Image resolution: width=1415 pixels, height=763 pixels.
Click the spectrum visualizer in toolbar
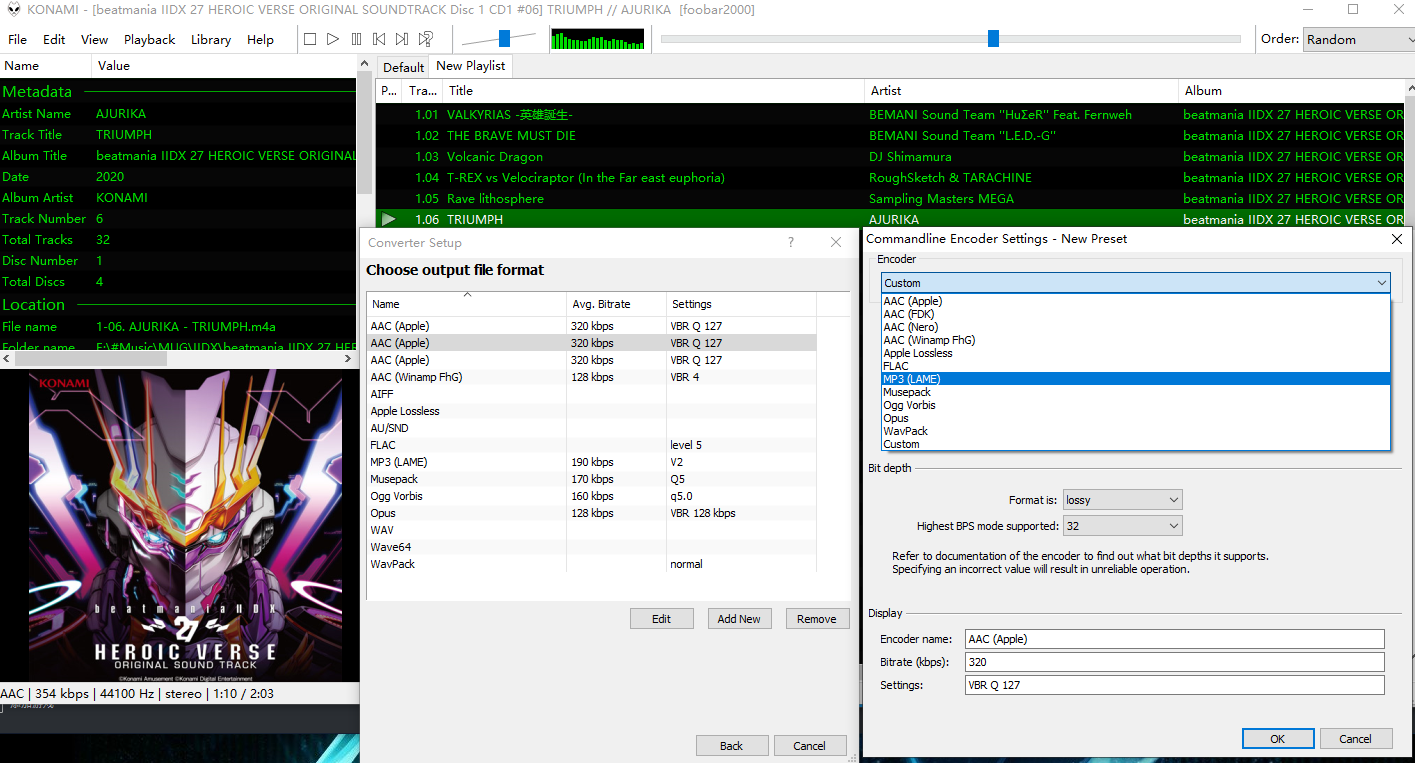597,39
